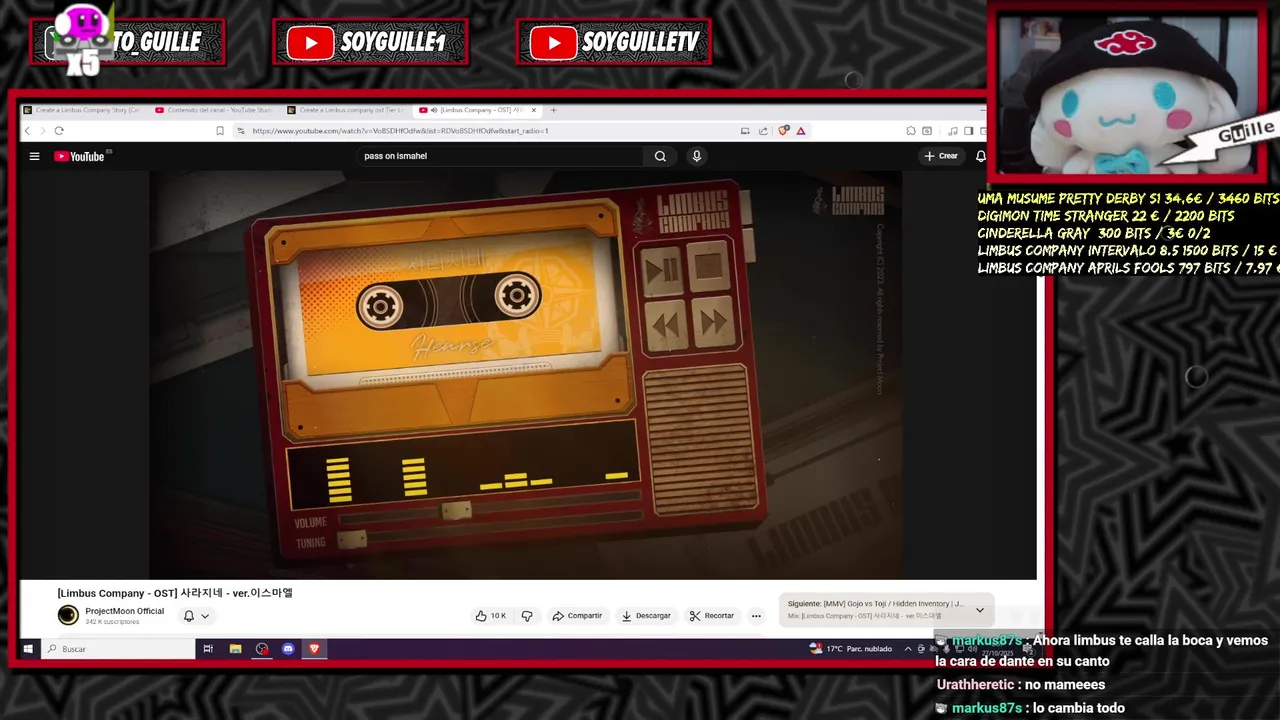This screenshot has width=1280, height=720.
Task: Like the video with thumbs up
Action: tap(490, 616)
